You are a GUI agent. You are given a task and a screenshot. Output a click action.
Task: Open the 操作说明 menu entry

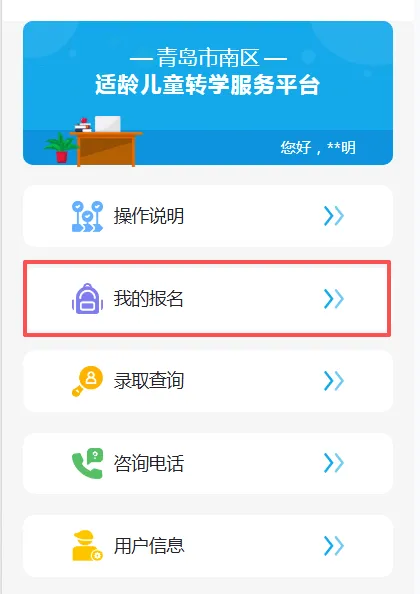(208, 216)
